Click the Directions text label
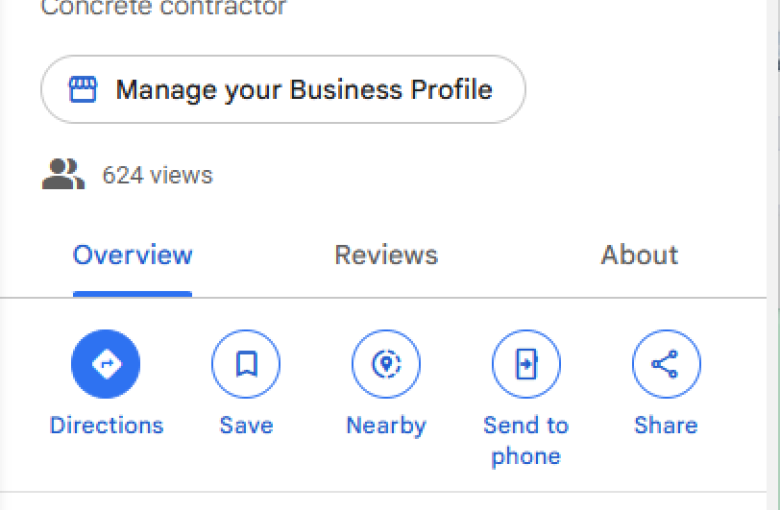Viewport: 780px width, 510px height. (x=106, y=425)
